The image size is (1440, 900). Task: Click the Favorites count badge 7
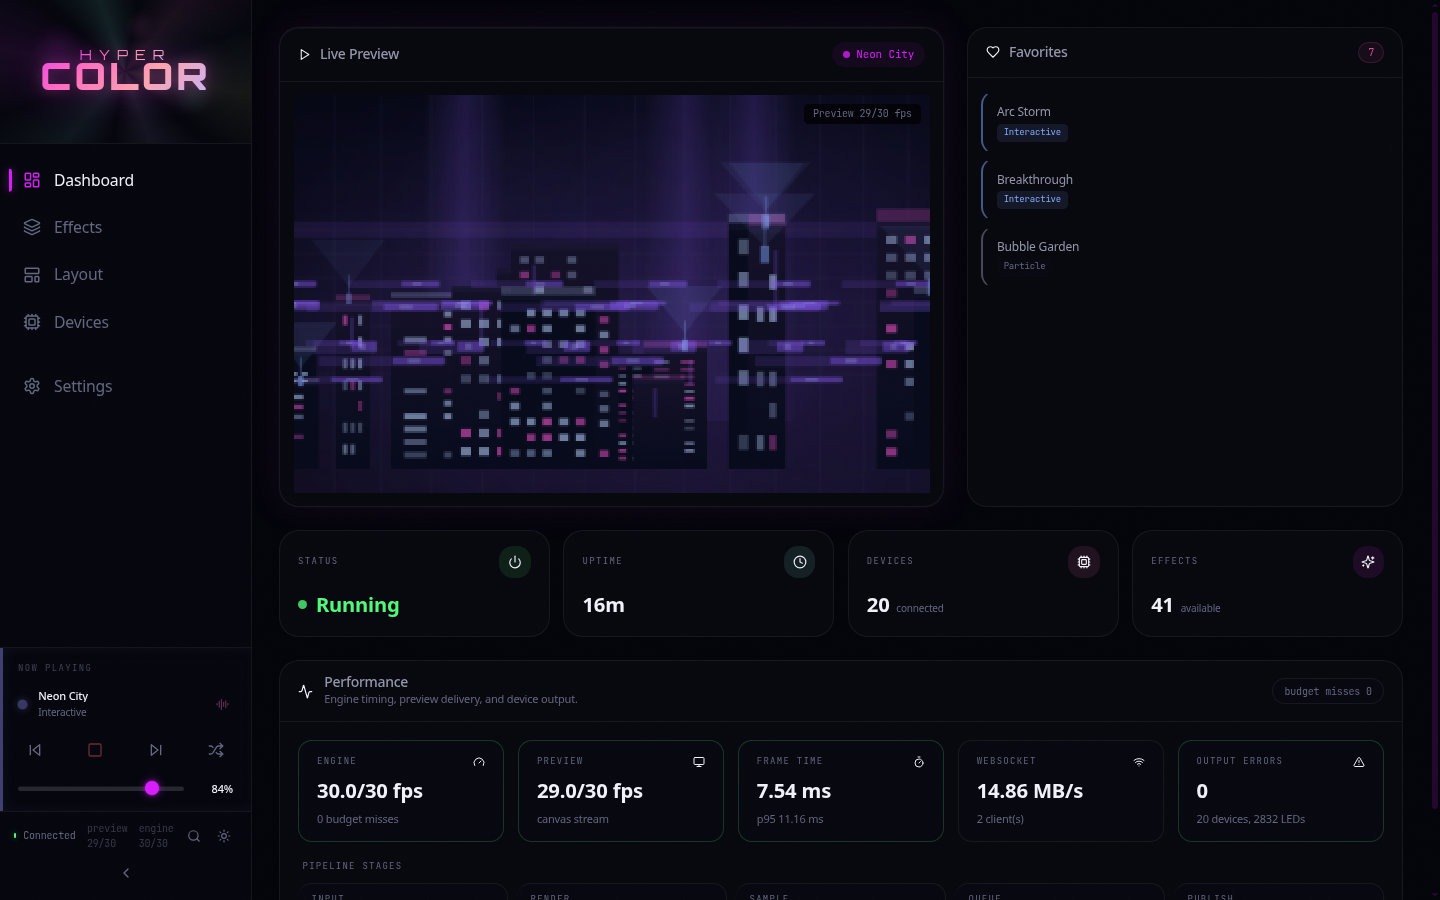1371,52
